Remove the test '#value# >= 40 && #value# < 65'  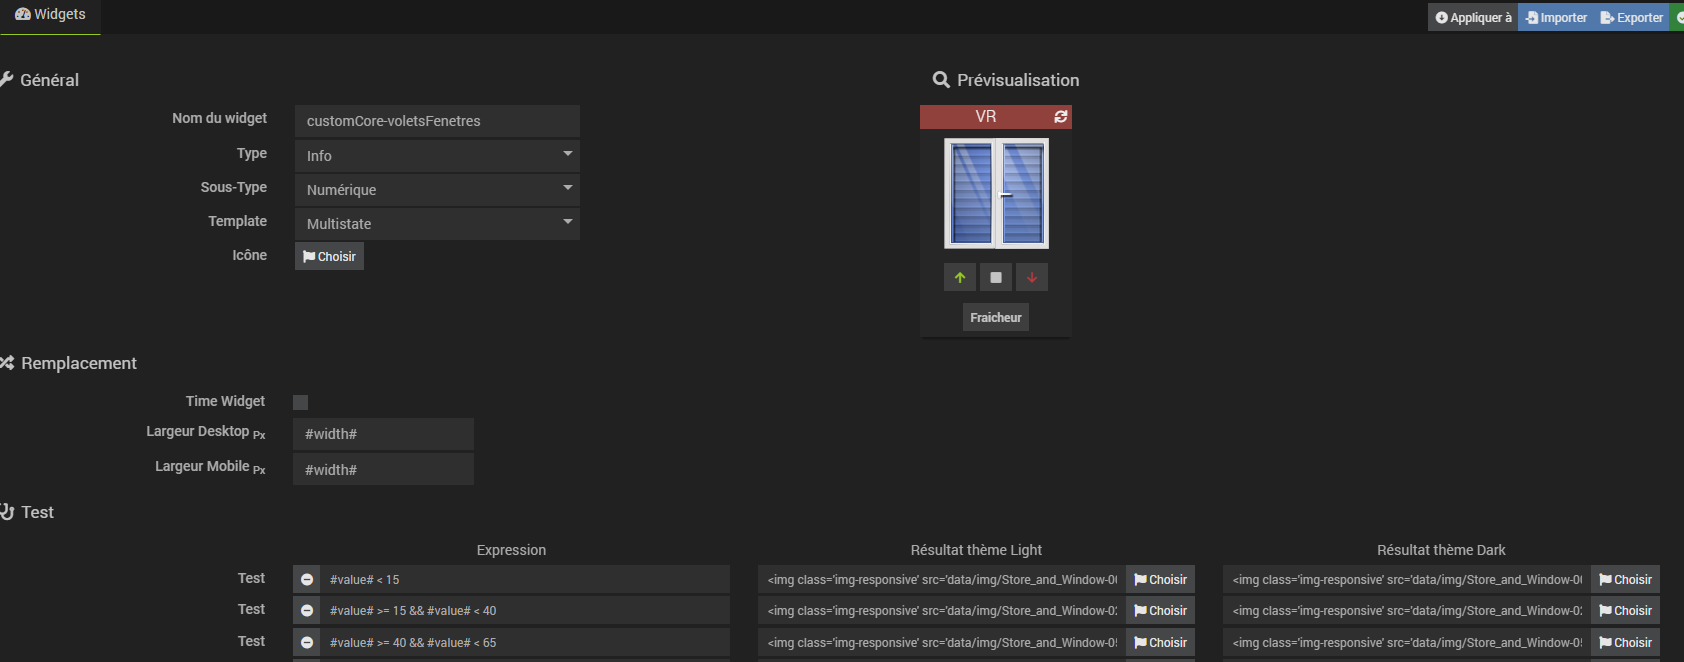(x=307, y=642)
